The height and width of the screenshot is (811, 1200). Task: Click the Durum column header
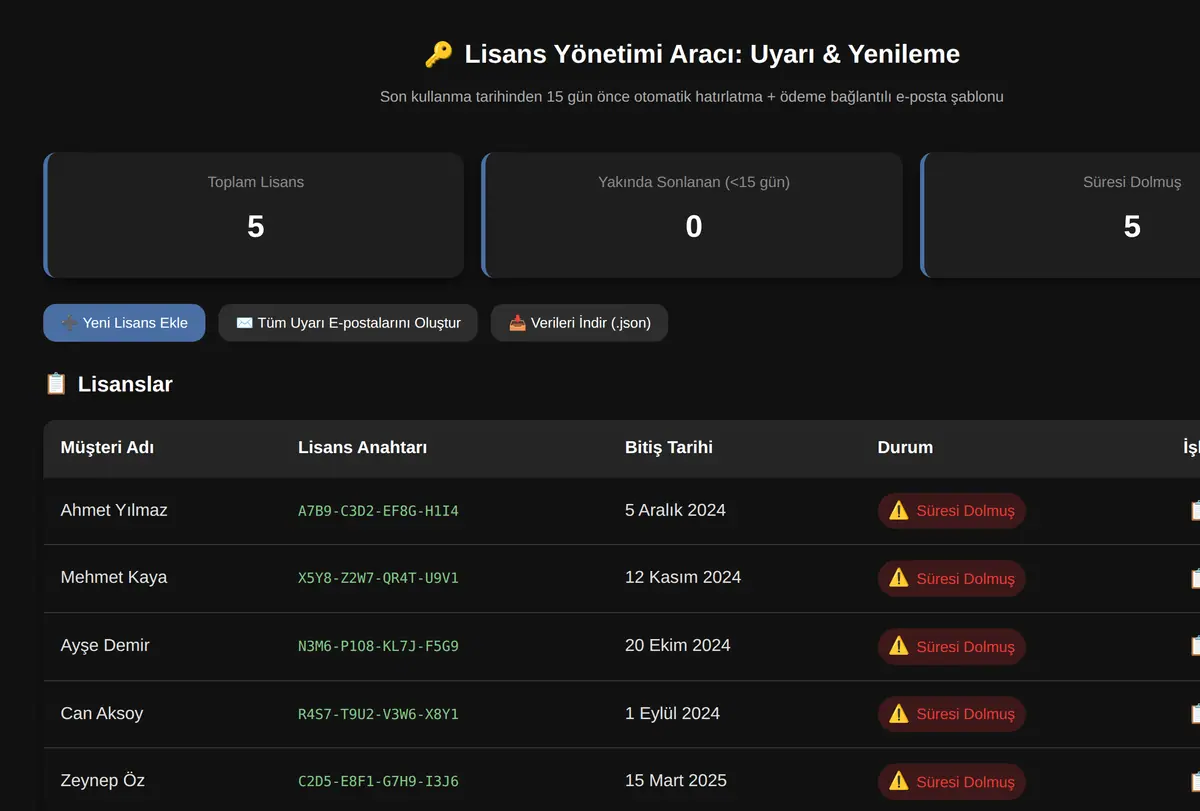tap(905, 447)
